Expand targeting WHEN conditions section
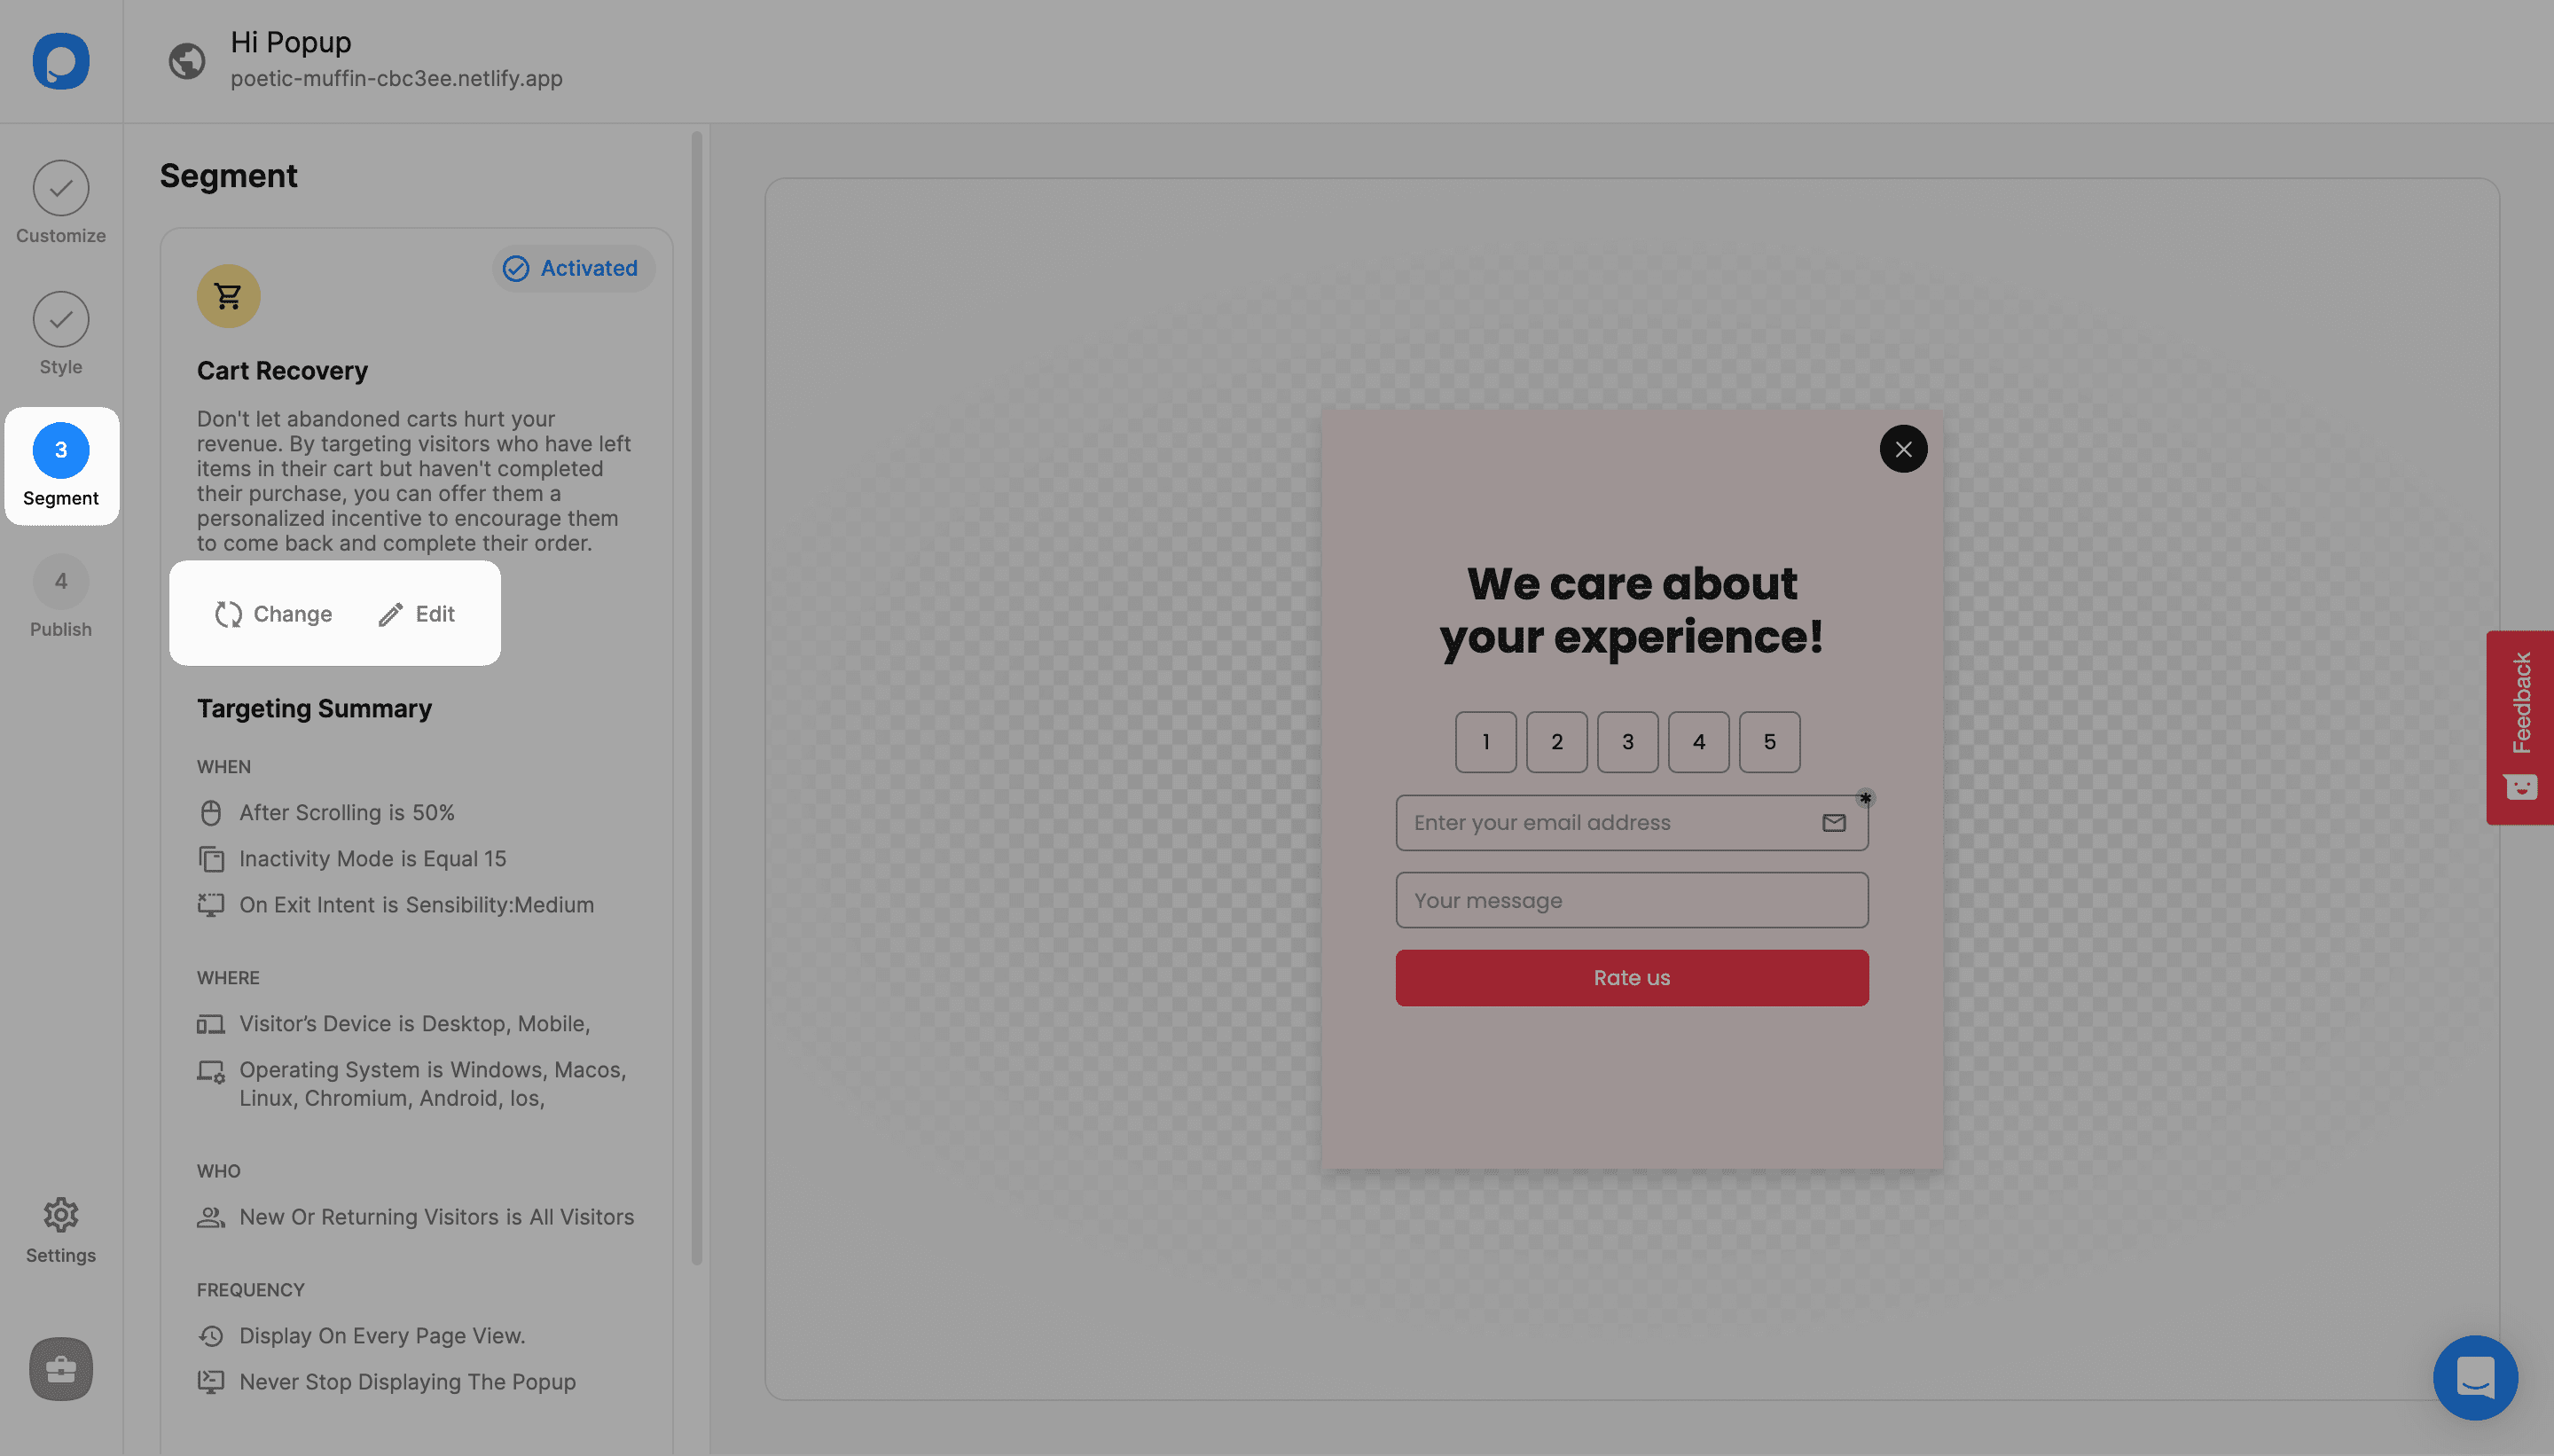The width and height of the screenshot is (2554, 1456). (x=223, y=767)
